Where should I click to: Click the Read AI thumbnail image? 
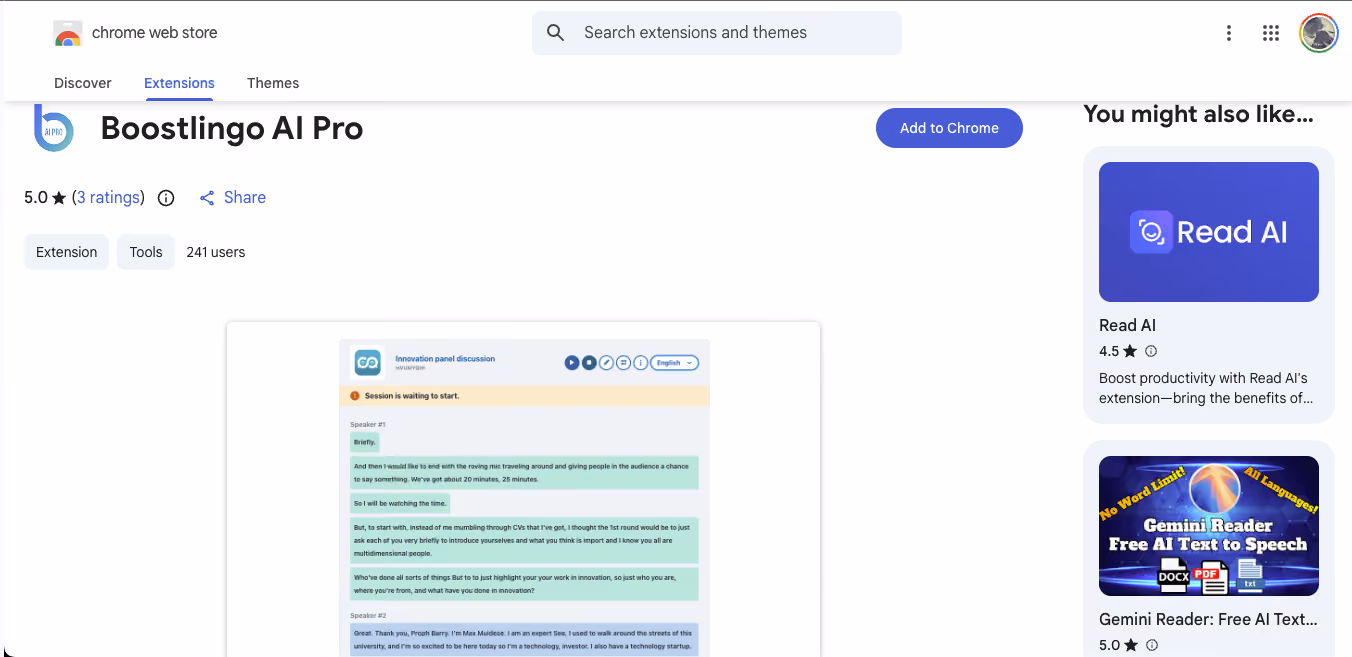pyautogui.click(x=1209, y=232)
